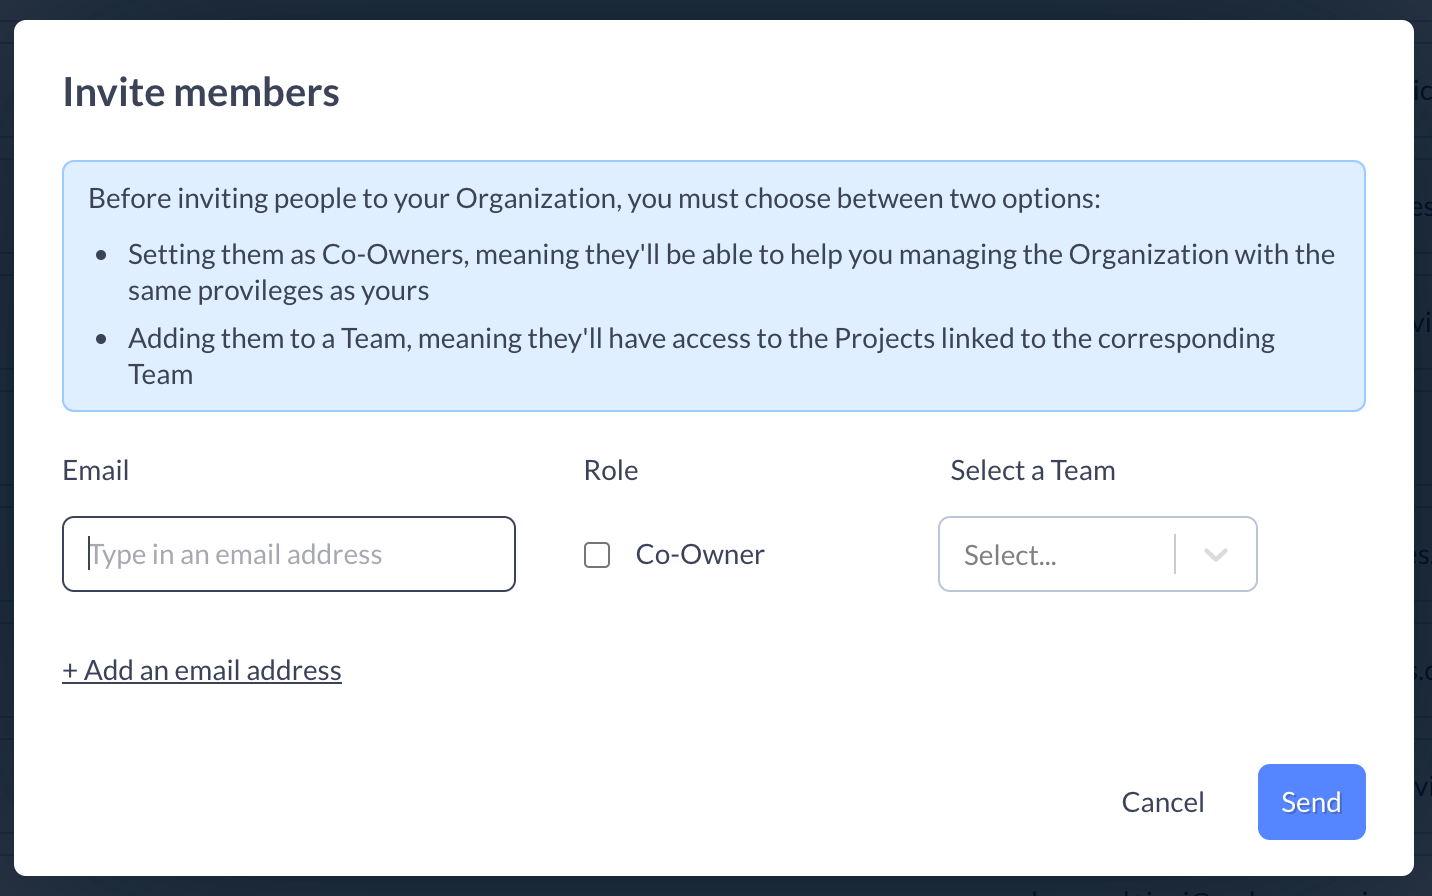1432x896 pixels.
Task: Click the dark backdrop below the dialog
Action: pos(700,887)
